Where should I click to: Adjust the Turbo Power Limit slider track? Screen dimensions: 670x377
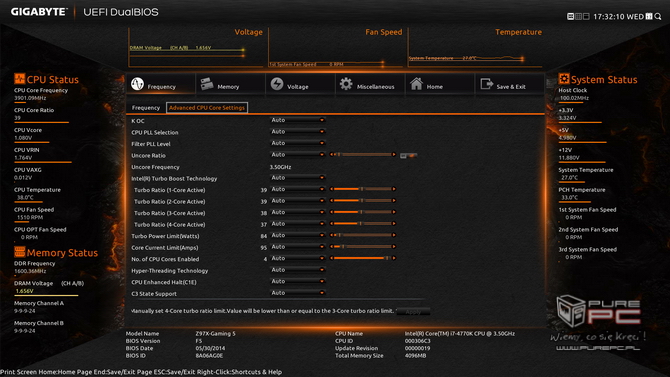tap(362, 235)
